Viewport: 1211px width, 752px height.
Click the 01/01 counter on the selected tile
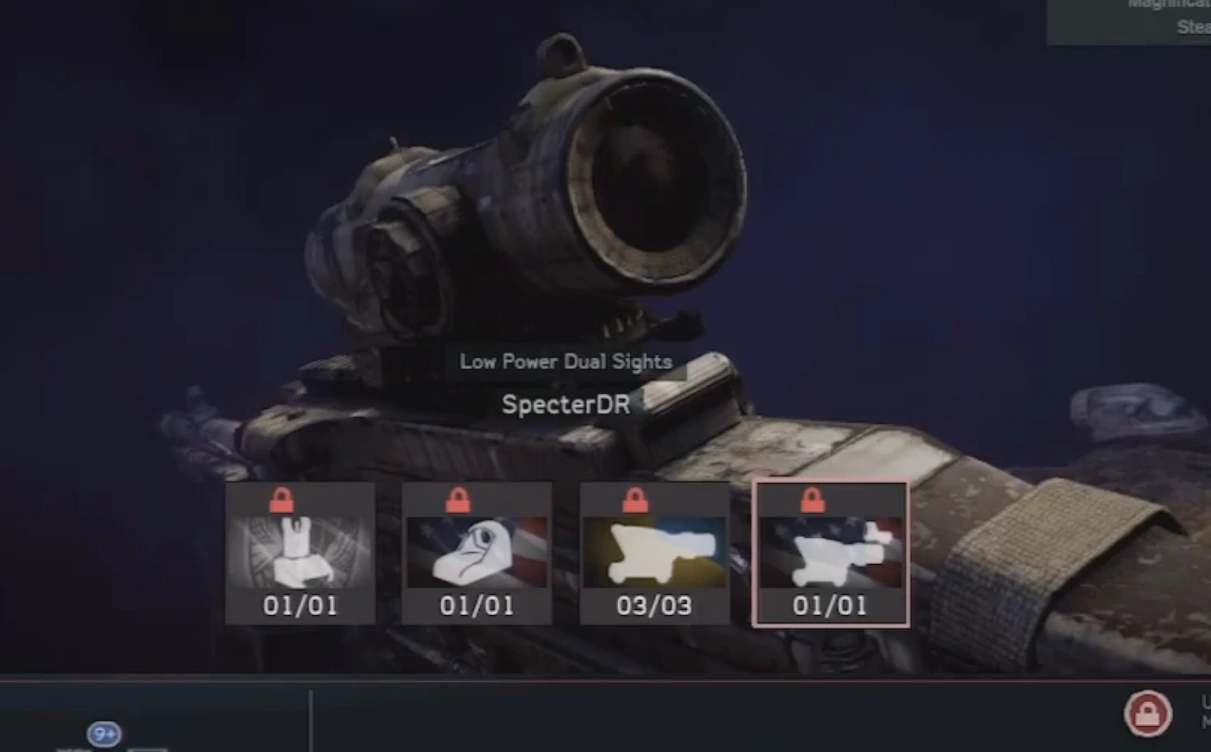point(830,605)
